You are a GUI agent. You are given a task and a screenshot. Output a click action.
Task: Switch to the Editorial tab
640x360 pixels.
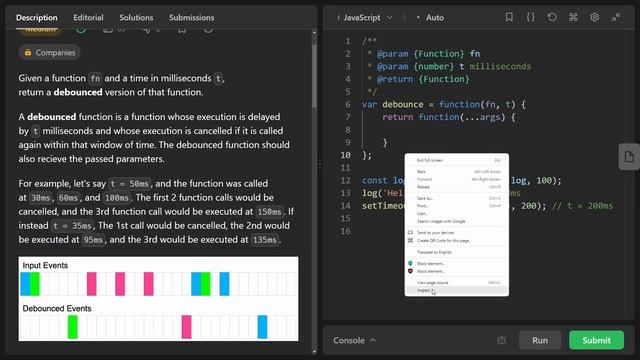point(88,18)
